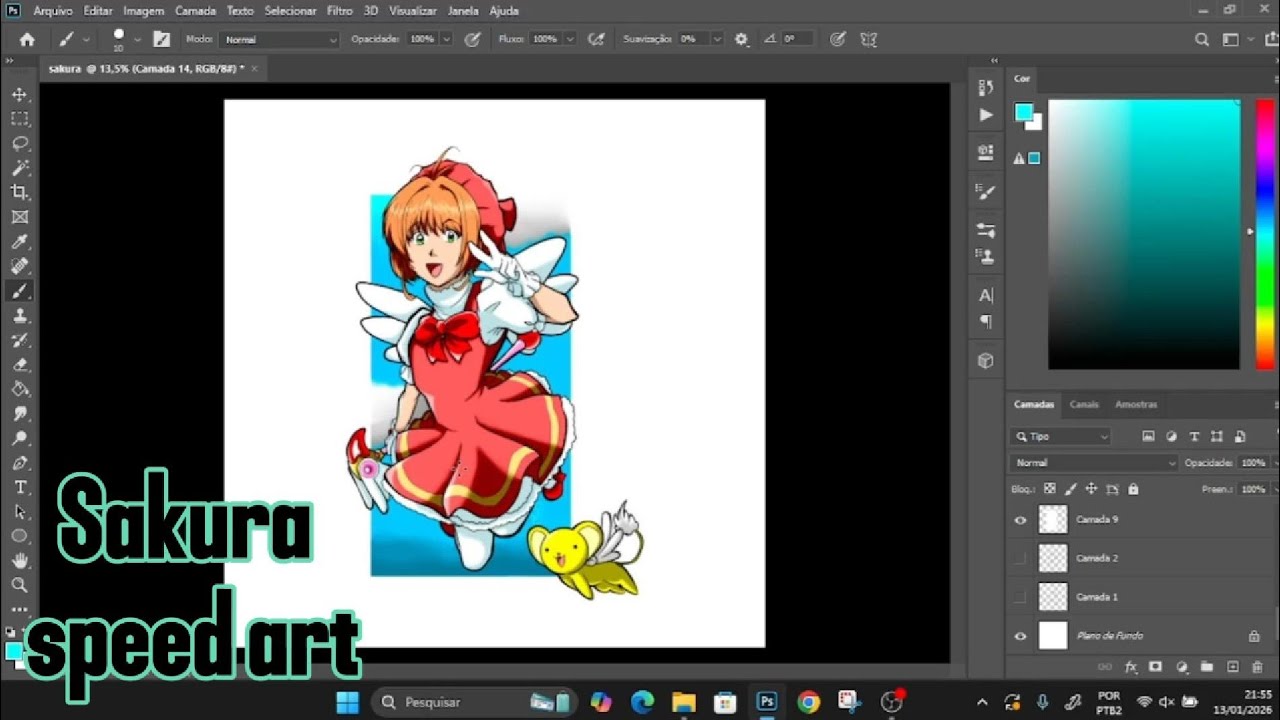Screen dimensions: 1280x720
Task: Create a new layer
Action: point(1232,667)
